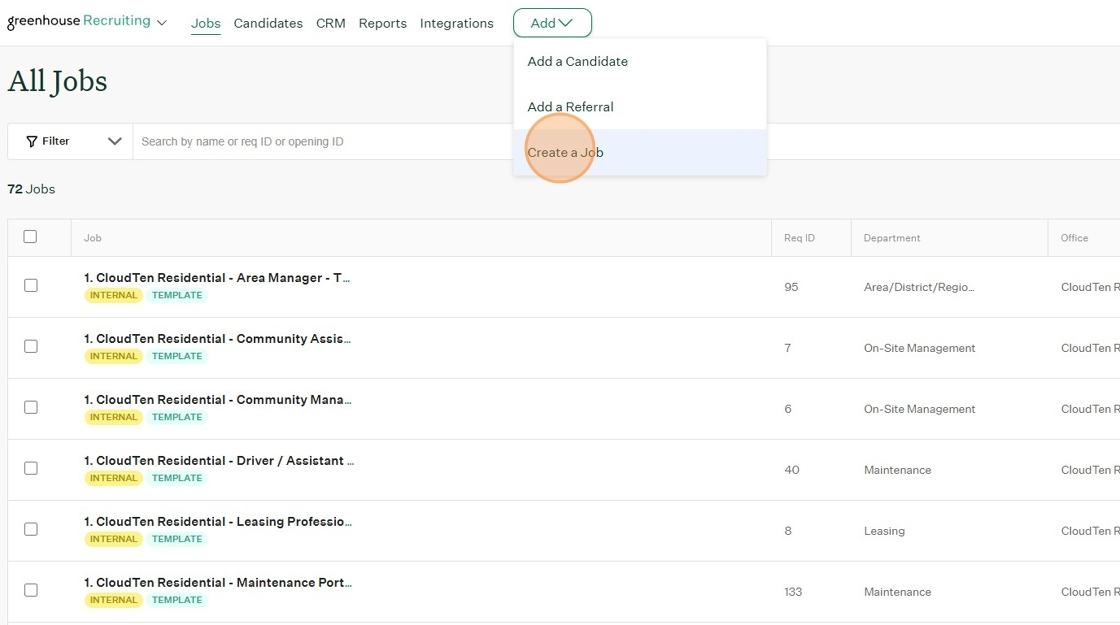
Task: Open the CloudTen Residential Driver / Assistant job
Action: pyautogui.click(x=219, y=461)
